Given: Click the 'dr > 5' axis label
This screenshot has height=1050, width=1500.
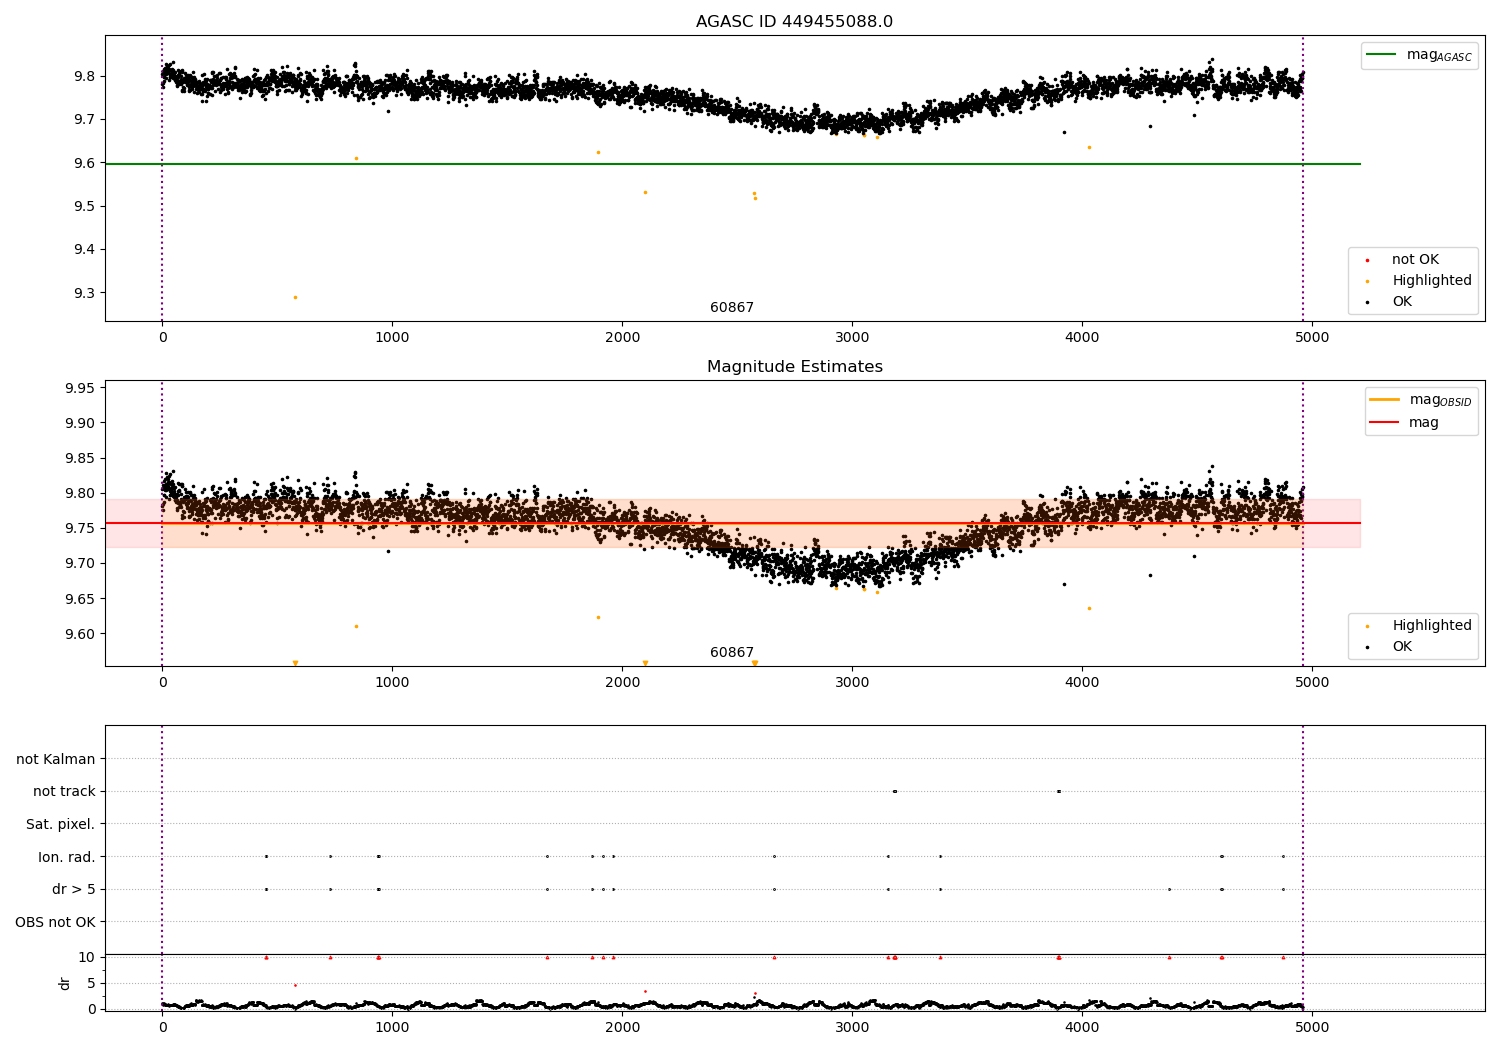Looking at the screenshot, I should (74, 889).
